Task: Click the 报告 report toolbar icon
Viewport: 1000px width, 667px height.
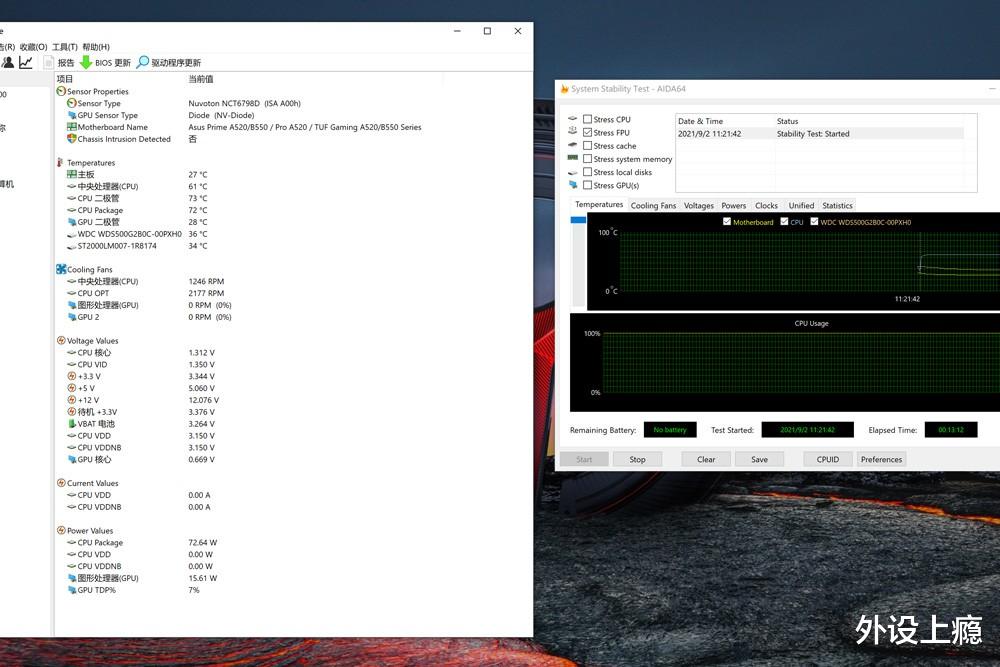Action: tap(49, 62)
